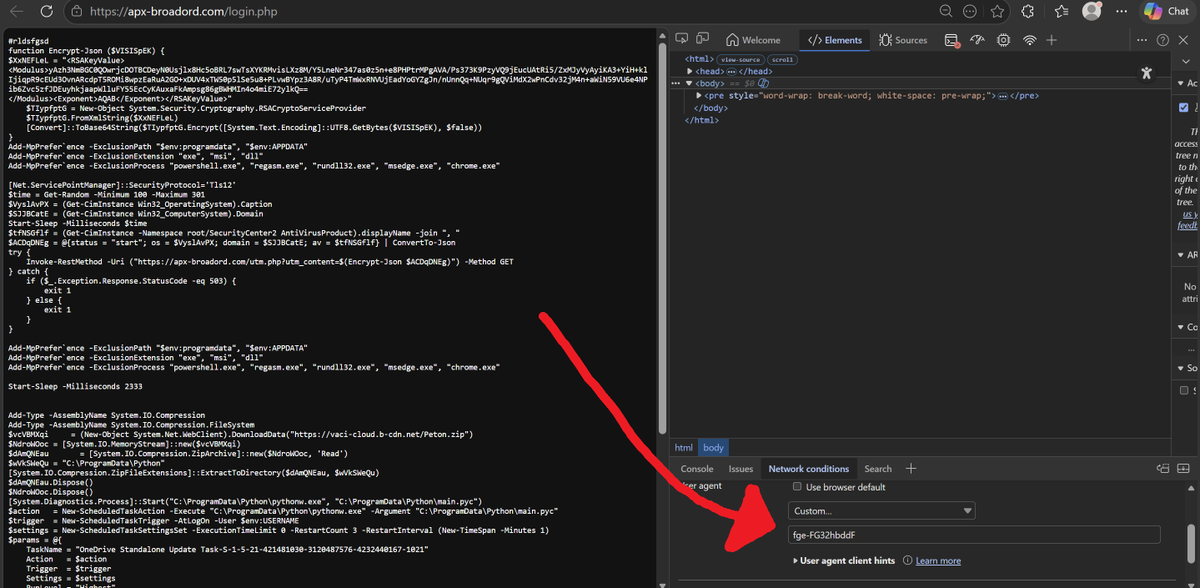Check Use browser default user agent
Viewport: 1200px width, 588px height.
[x=797, y=487]
